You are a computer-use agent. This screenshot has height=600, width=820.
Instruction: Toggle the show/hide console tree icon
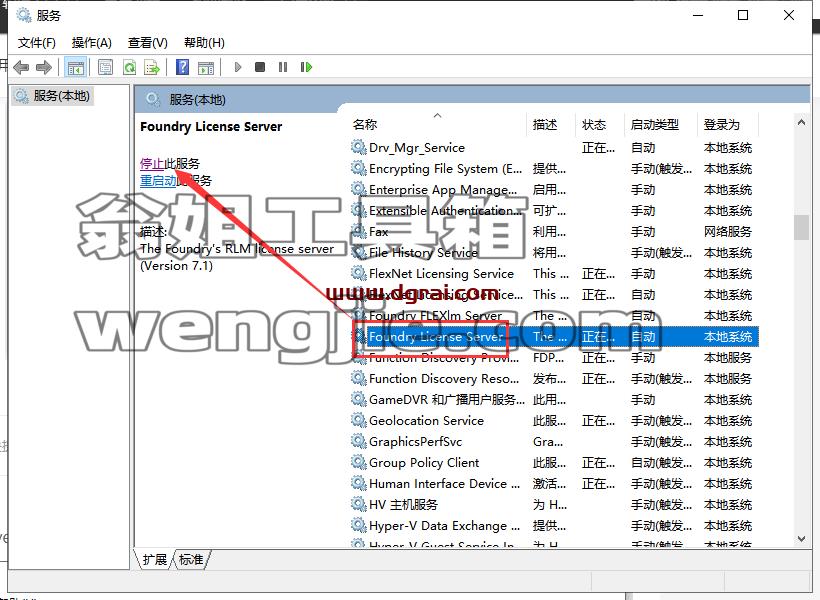[x=75, y=67]
